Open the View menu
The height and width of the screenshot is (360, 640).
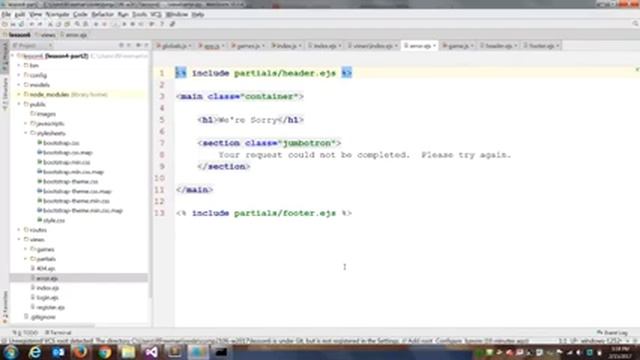point(36,14)
